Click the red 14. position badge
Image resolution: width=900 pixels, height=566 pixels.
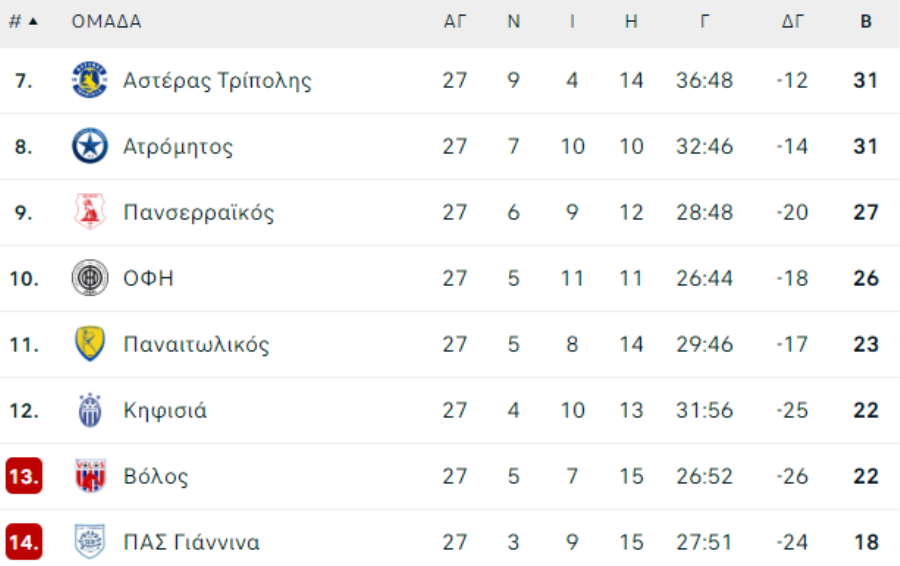[24, 541]
